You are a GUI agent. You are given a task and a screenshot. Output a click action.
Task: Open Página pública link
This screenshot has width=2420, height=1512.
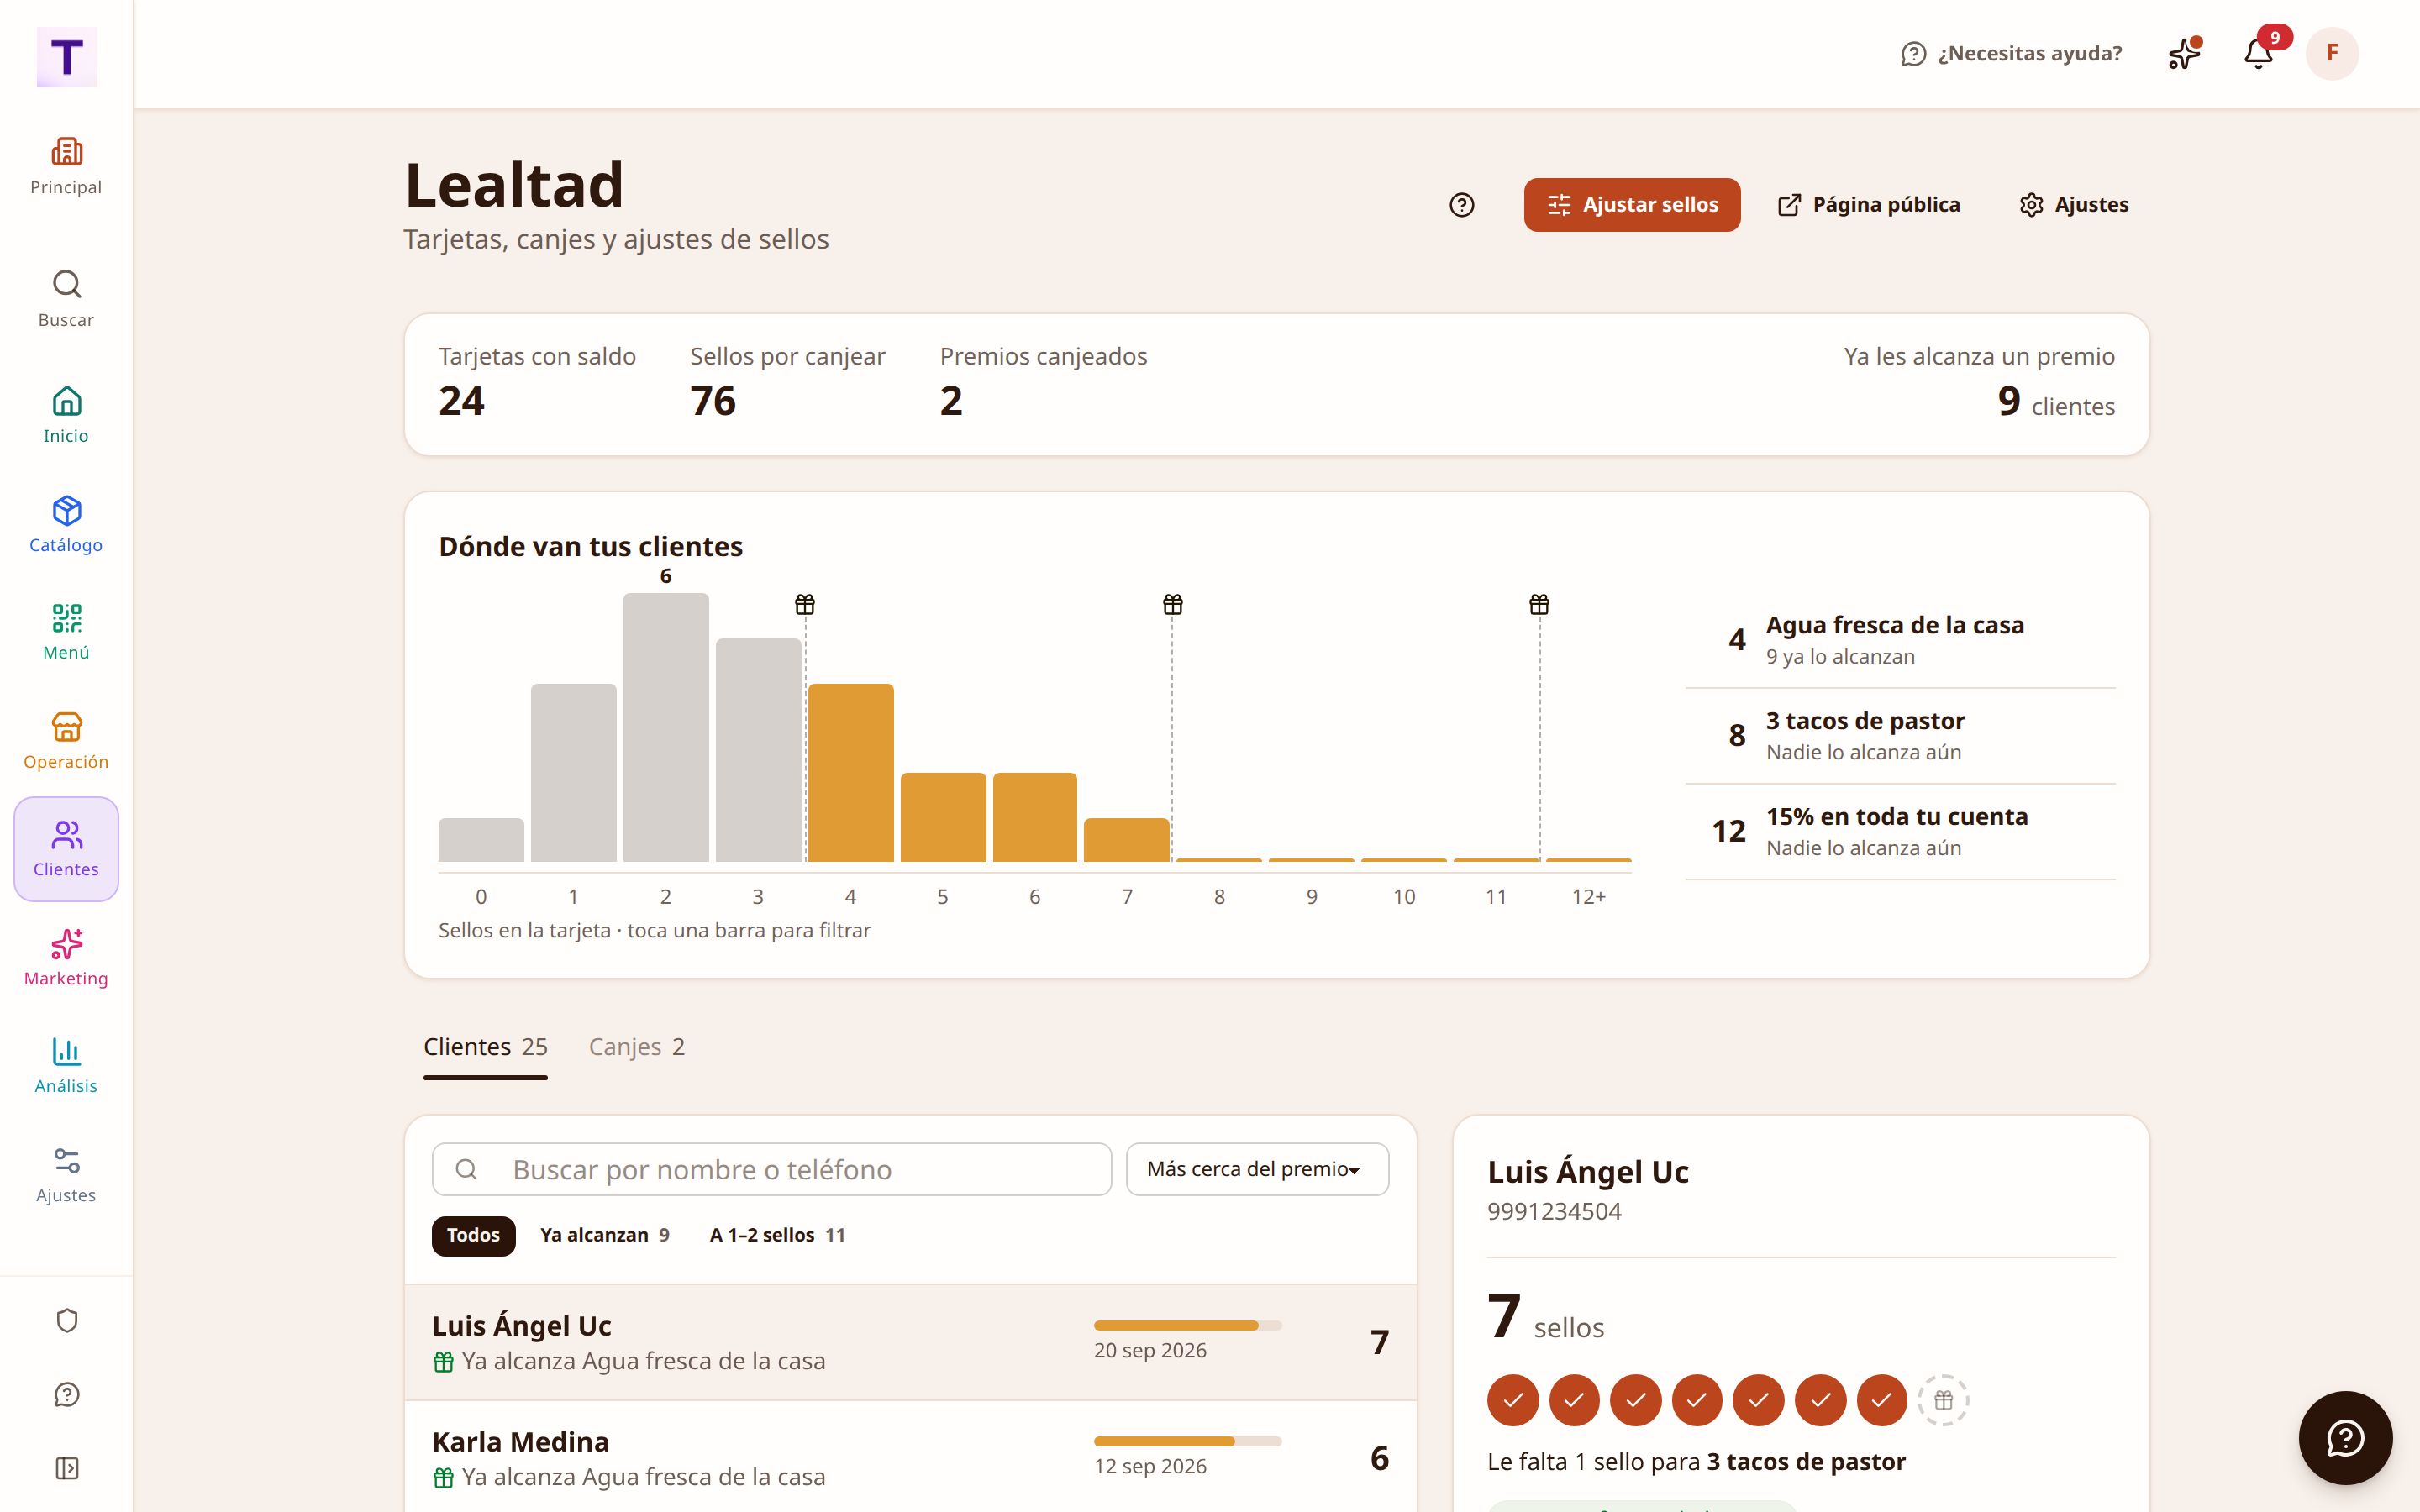coord(1869,205)
